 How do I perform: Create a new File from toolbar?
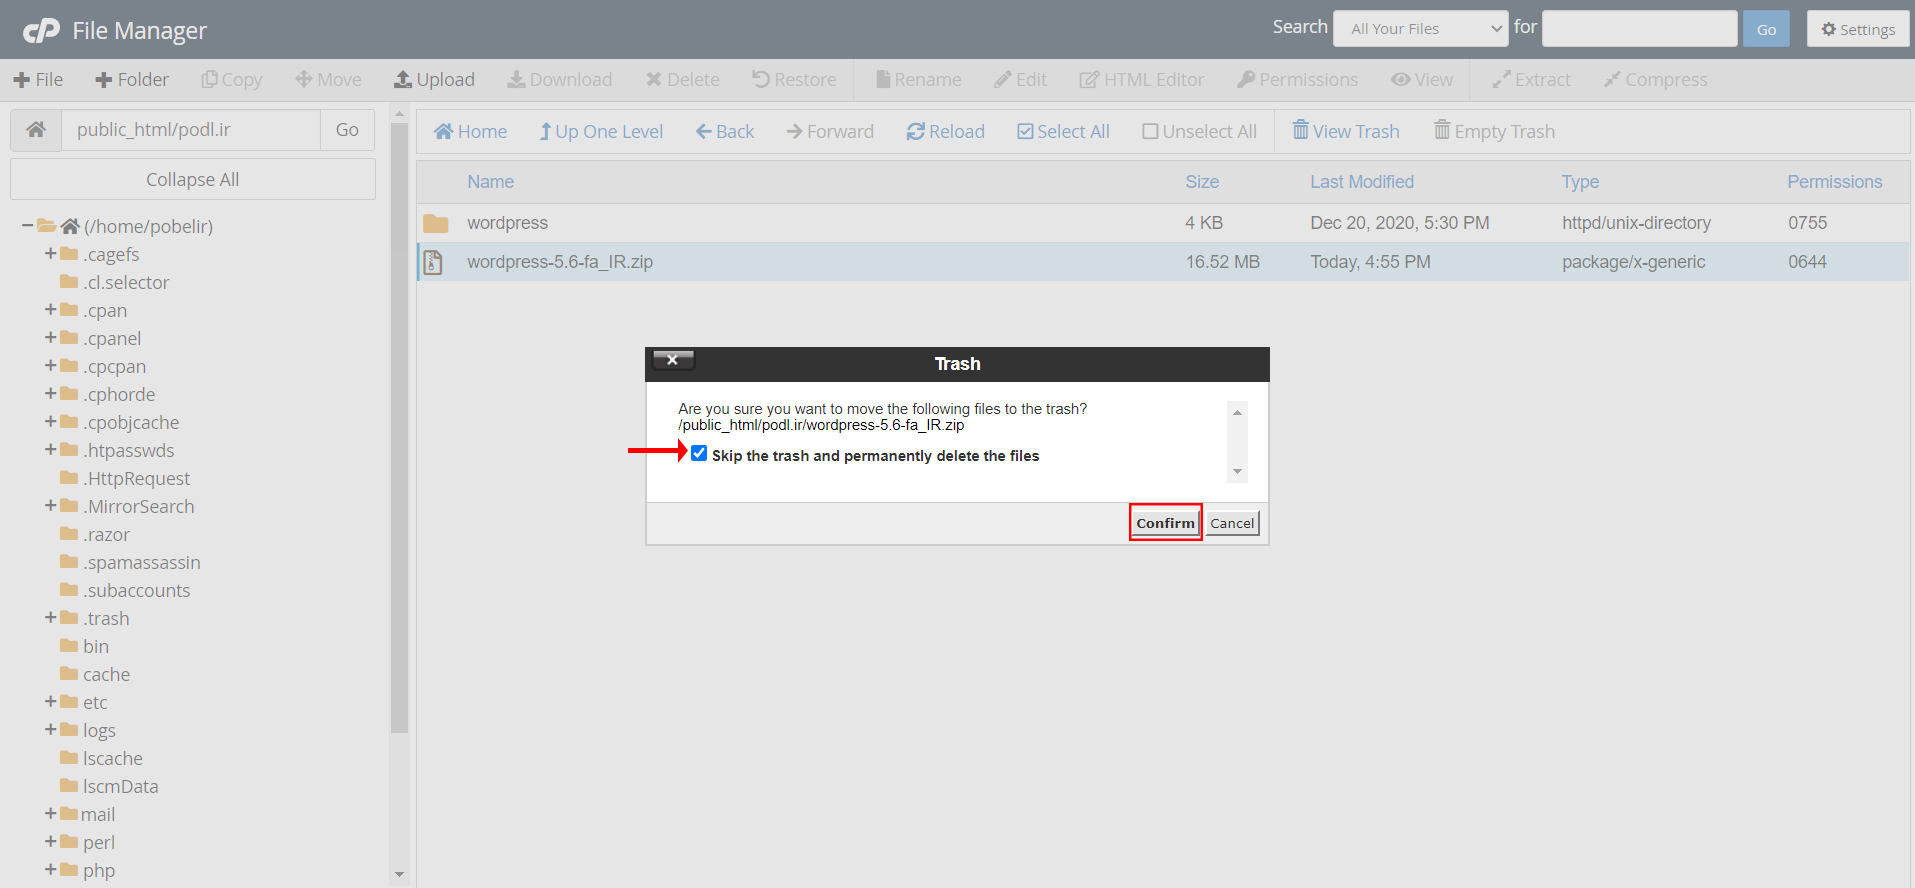coord(38,80)
